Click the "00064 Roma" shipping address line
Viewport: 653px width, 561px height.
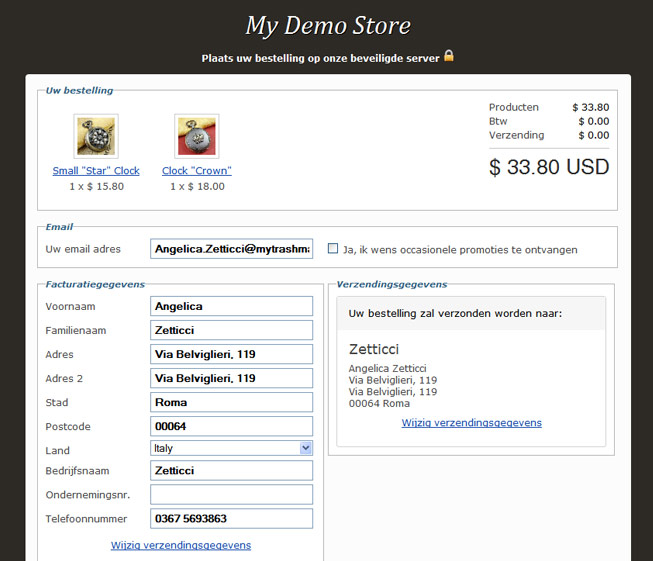379,403
